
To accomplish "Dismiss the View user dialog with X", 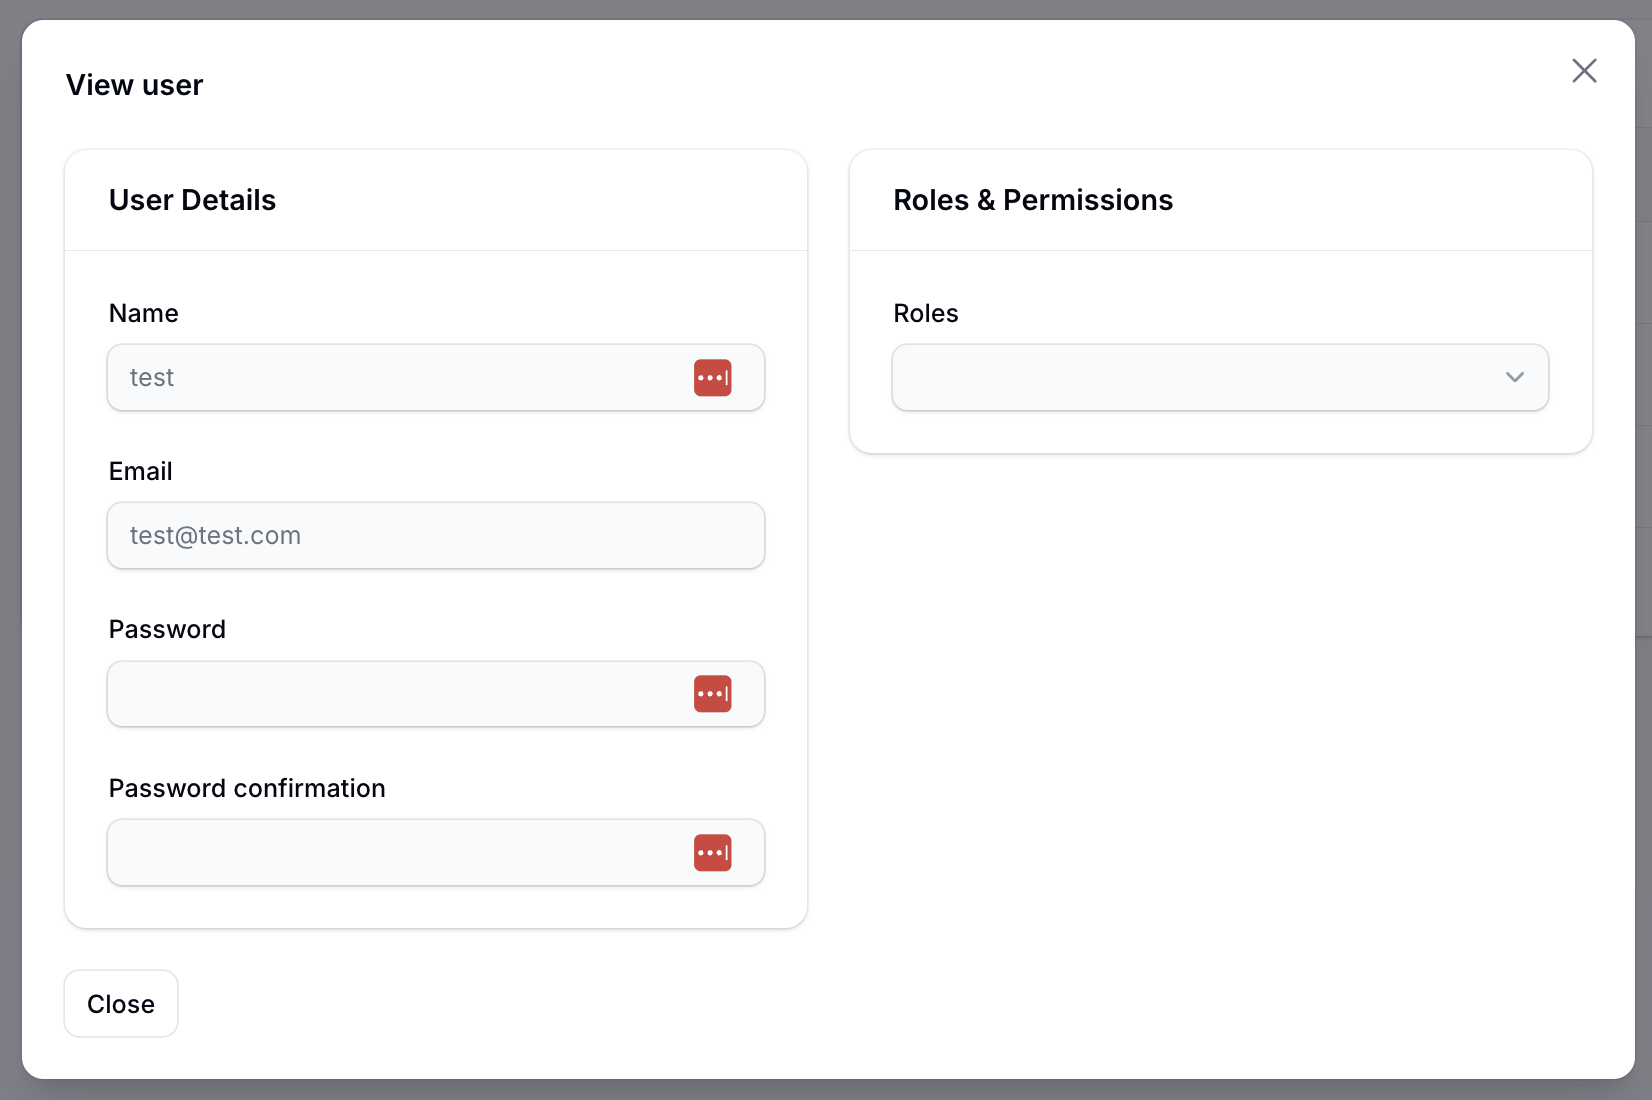I will pos(1584,71).
